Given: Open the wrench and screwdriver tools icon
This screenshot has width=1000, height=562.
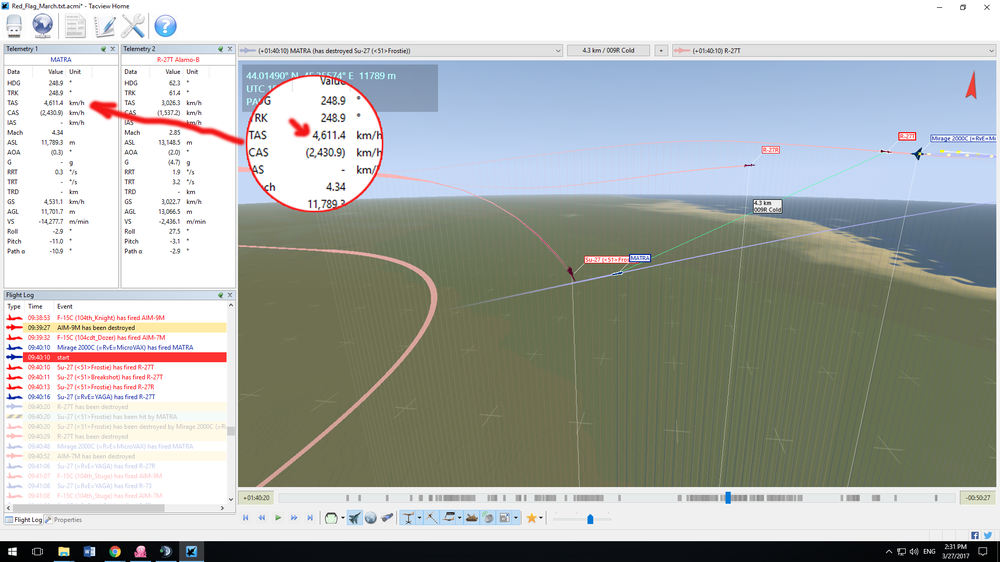Looking at the screenshot, I should point(133,26).
